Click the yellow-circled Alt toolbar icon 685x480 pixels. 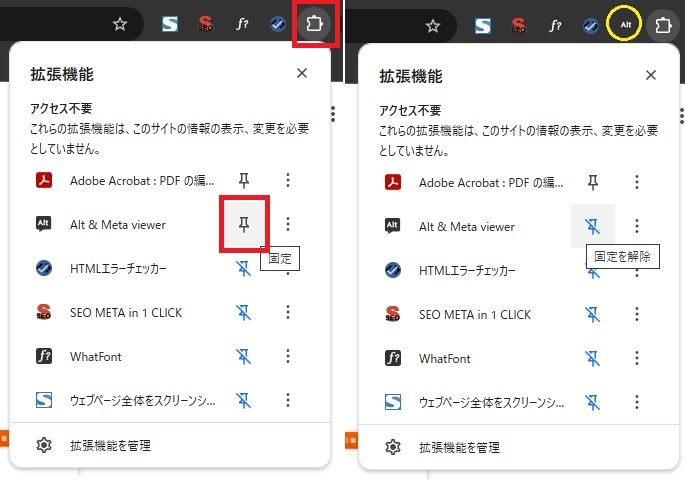tap(625, 24)
